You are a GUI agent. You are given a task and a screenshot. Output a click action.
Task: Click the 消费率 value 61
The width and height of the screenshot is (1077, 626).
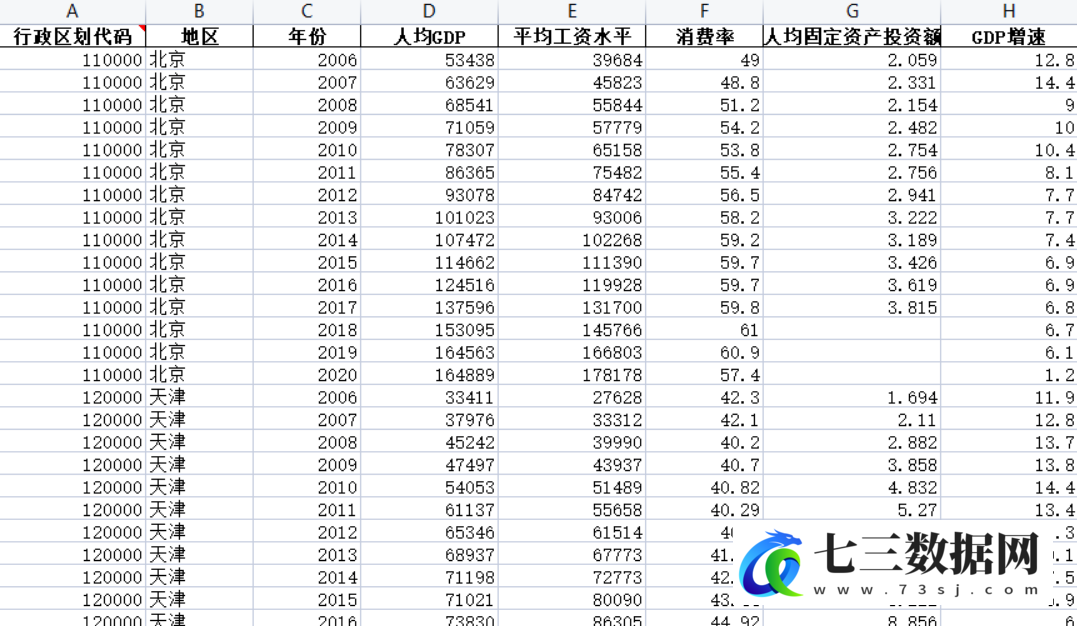click(705, 330)
